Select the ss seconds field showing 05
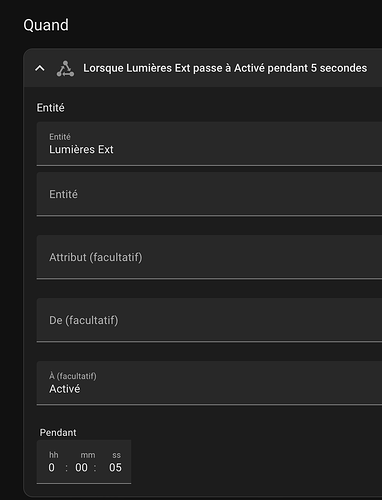Viewport: 382px width, 500px height. pyautogui.click(x=115, y=467)
